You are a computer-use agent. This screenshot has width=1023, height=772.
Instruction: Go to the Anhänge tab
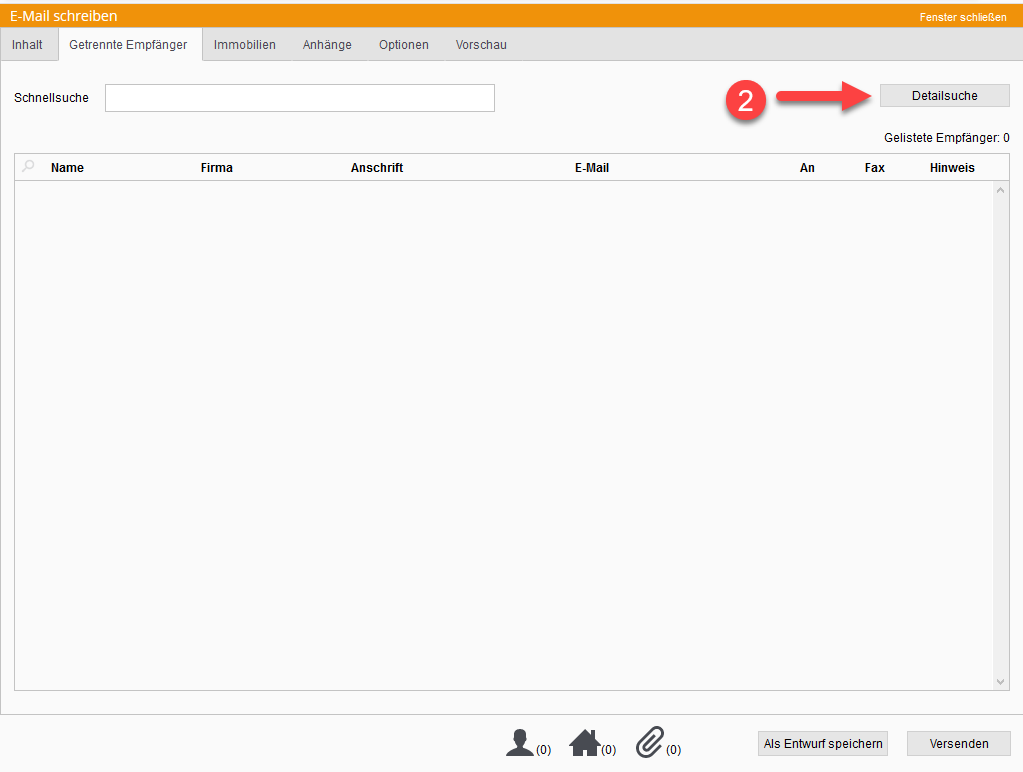[327, 45]
